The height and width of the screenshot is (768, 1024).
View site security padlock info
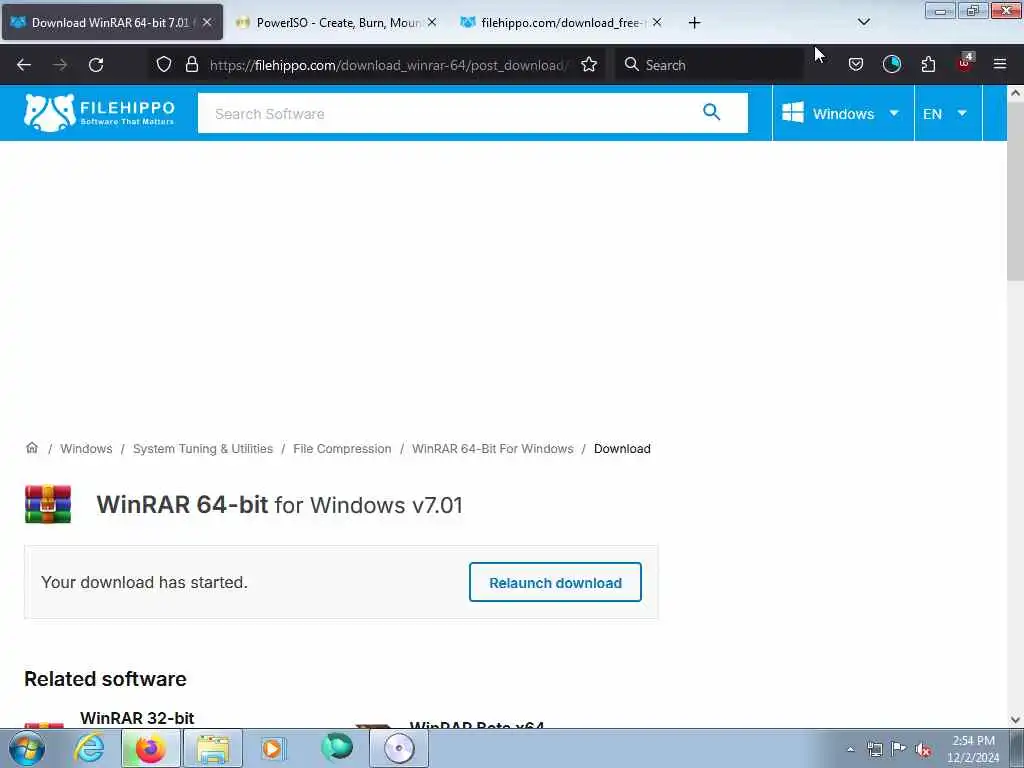191,65
